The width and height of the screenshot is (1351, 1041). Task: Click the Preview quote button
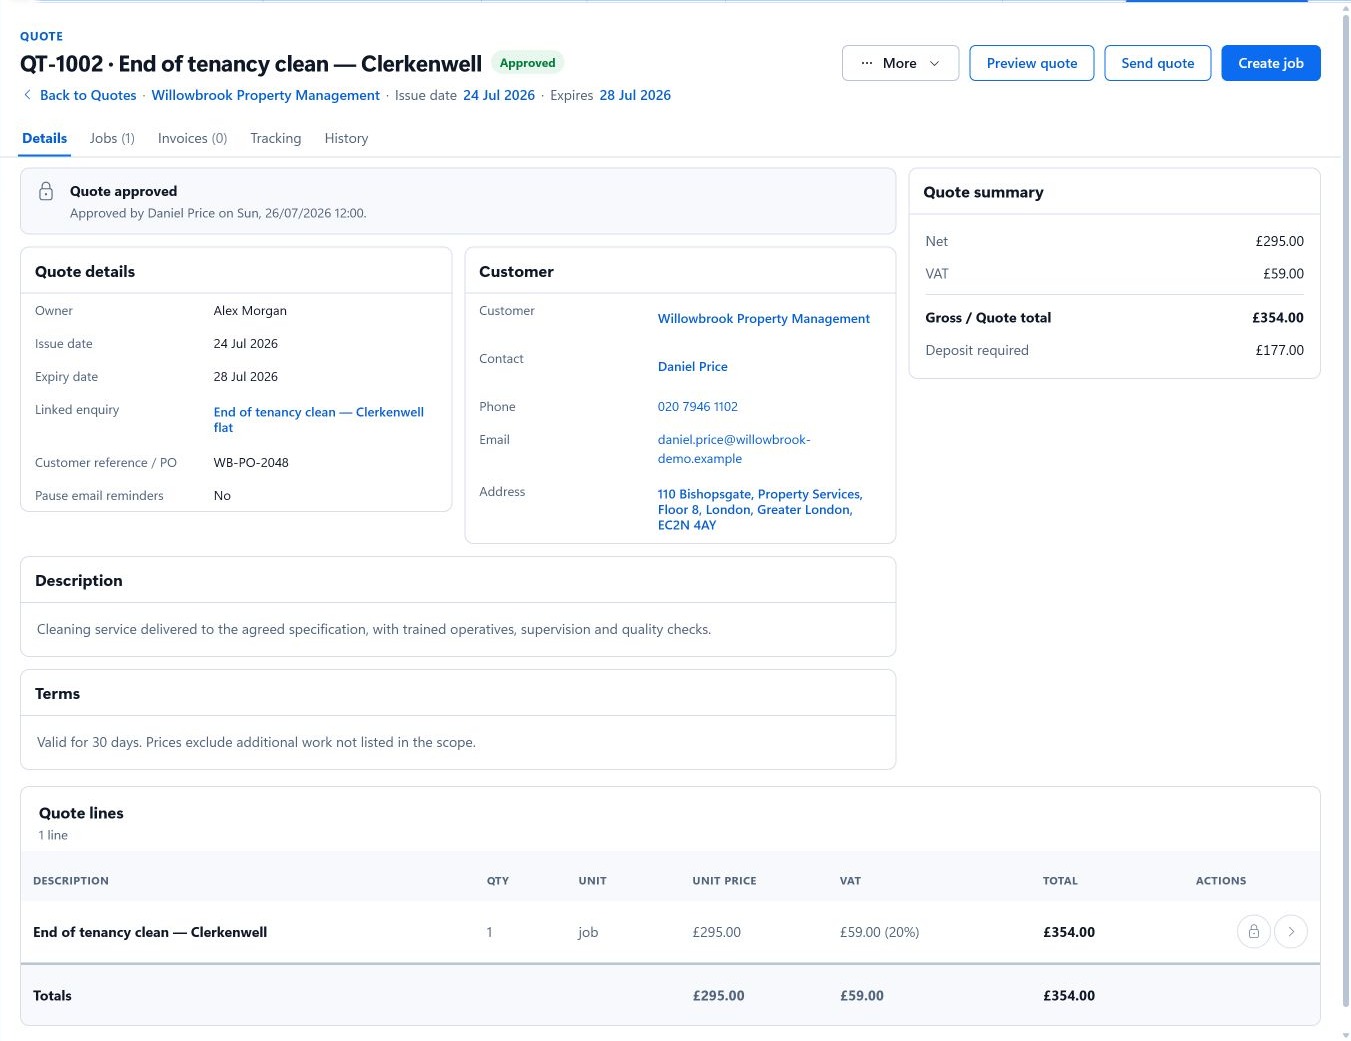[1032, 63]
